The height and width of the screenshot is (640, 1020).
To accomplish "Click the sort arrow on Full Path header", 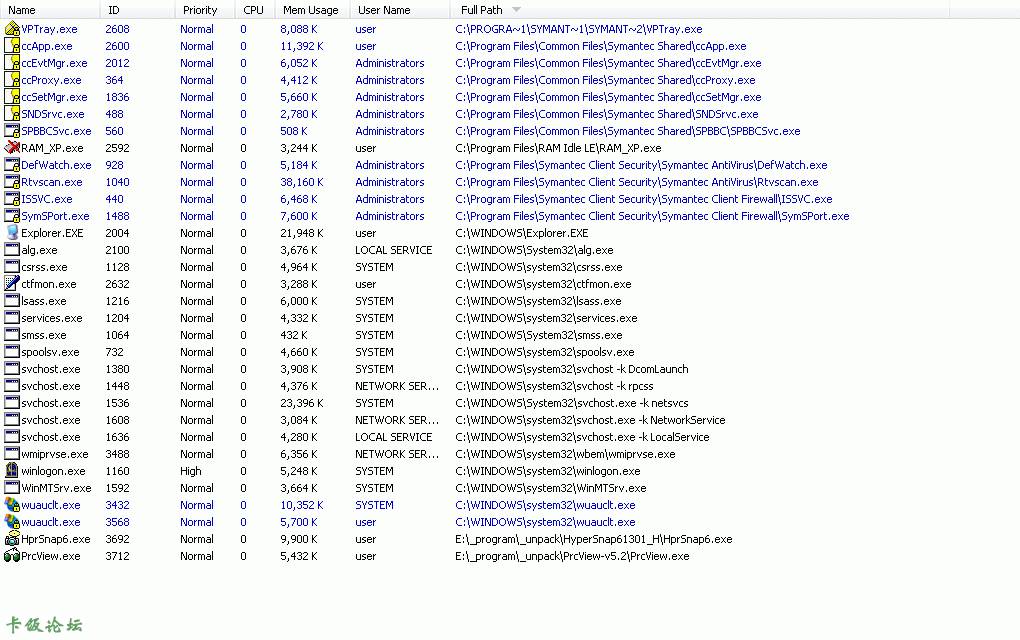I will pos(517,10).
